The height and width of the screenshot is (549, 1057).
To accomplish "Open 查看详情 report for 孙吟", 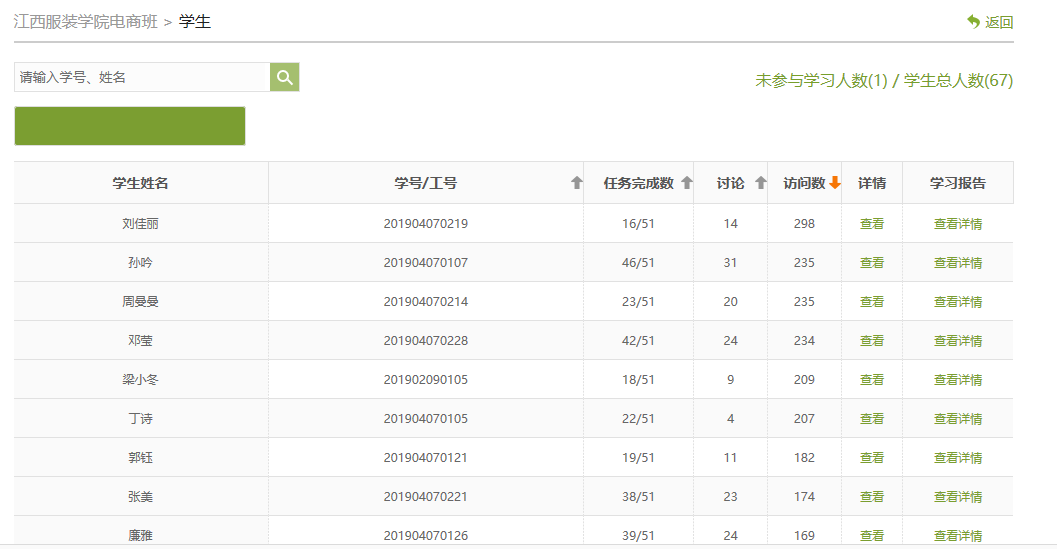I will coord(957,263).
